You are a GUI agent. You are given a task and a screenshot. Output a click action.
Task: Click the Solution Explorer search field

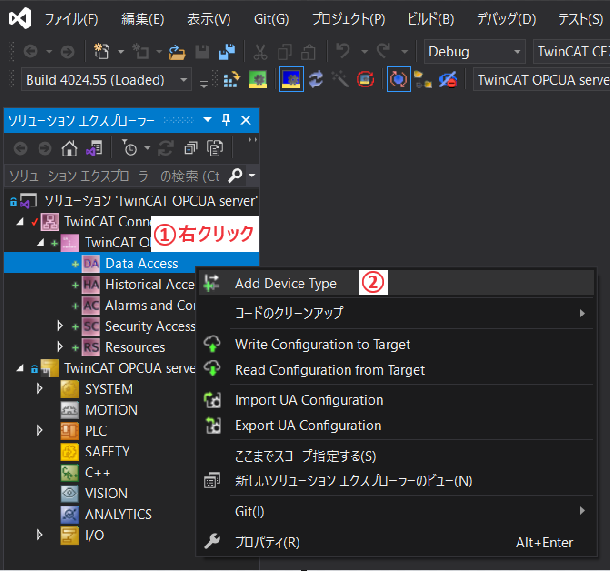coord(117,176)
